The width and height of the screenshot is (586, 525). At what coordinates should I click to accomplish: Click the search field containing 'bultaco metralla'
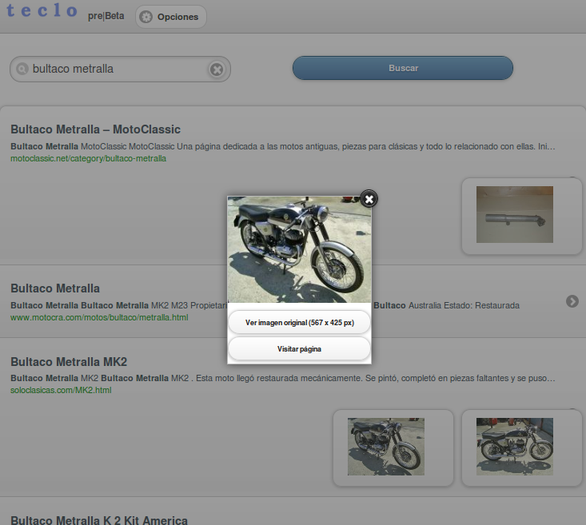pyautogui.click(x=120, y=69)
